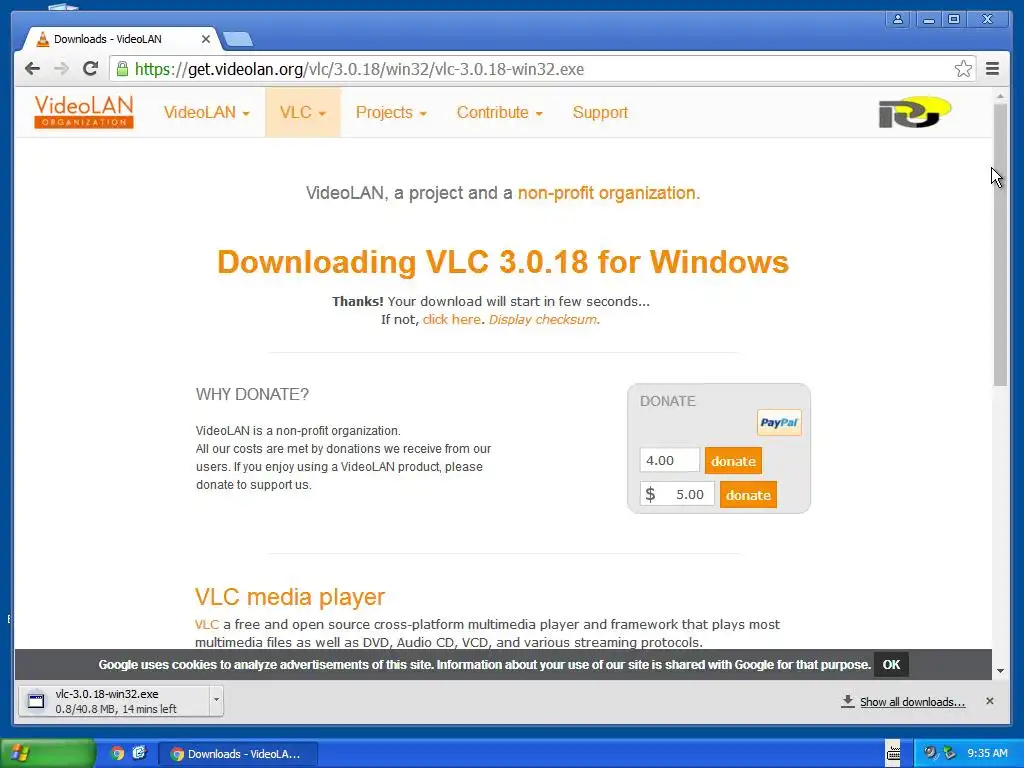The image size is (1024, 768).
Task: Click the 'VLC media player' heading
Action: click(289, 596)
